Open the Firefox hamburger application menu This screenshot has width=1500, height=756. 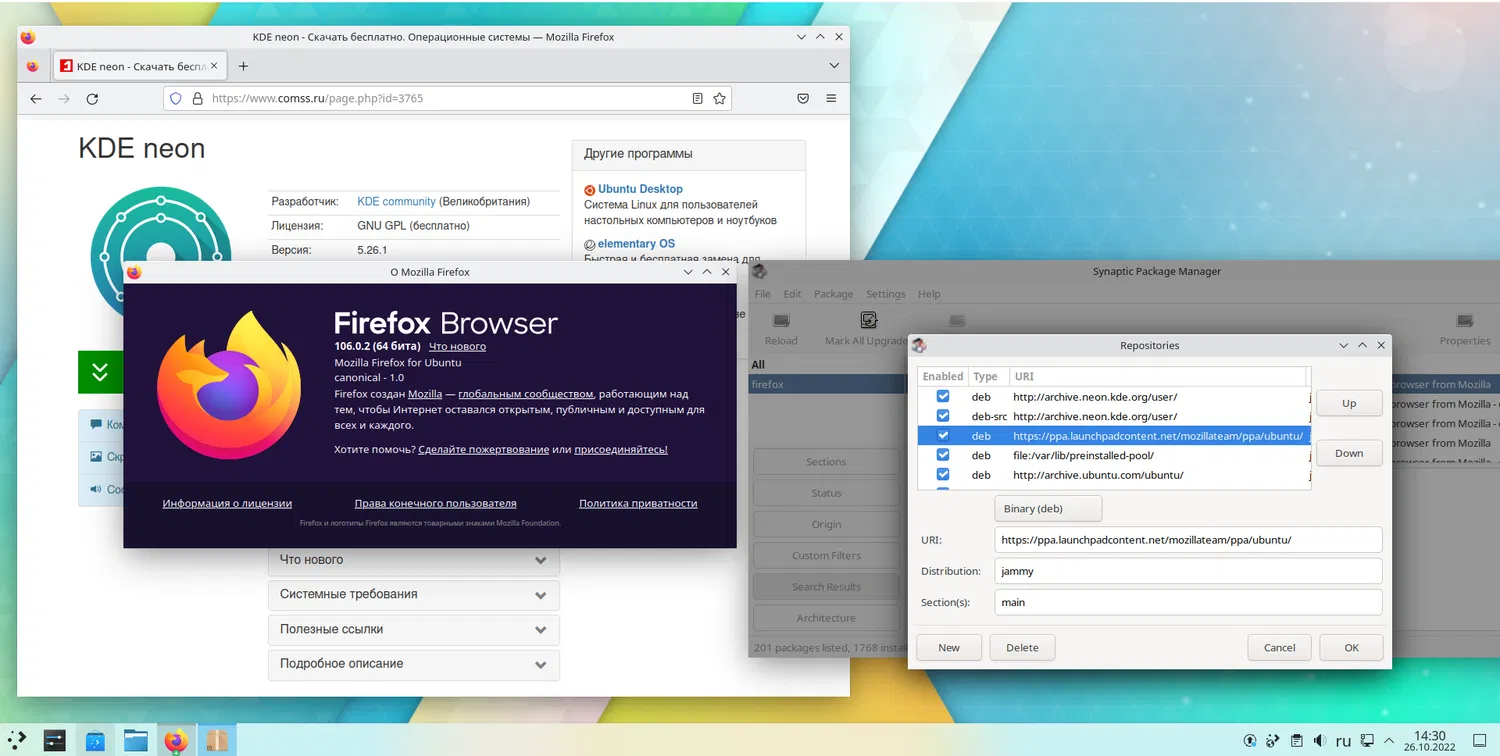click(x=831, y=99)
